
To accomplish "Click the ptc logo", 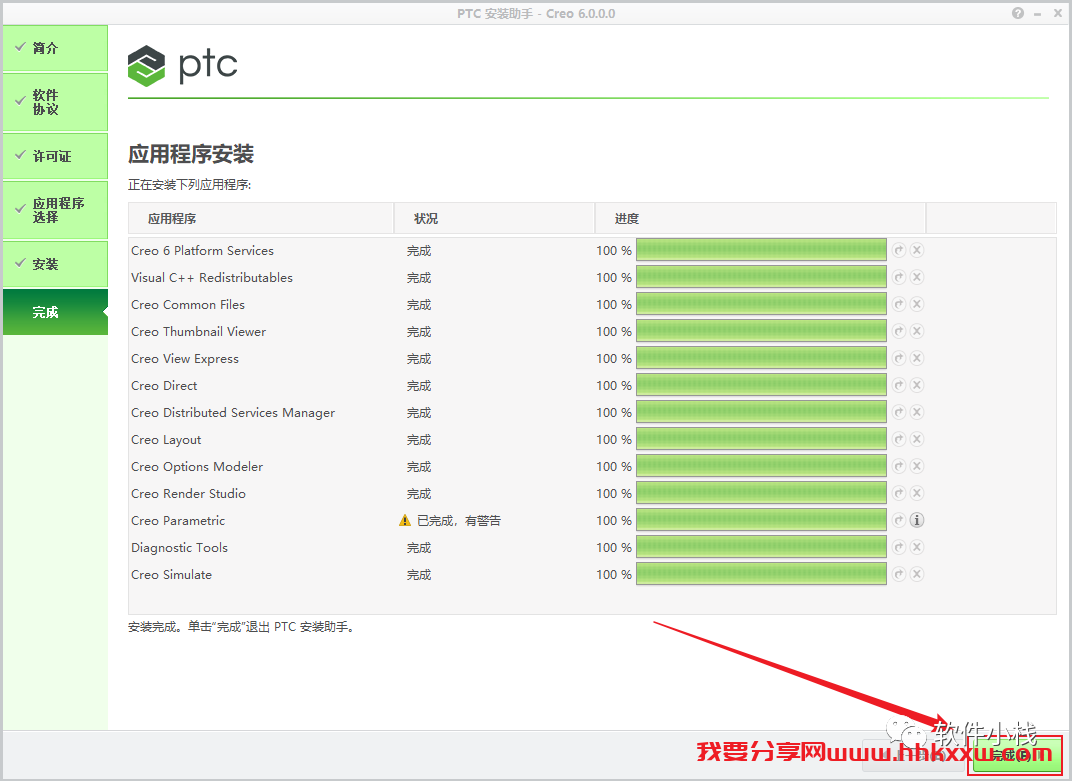I will click(183, 66).
